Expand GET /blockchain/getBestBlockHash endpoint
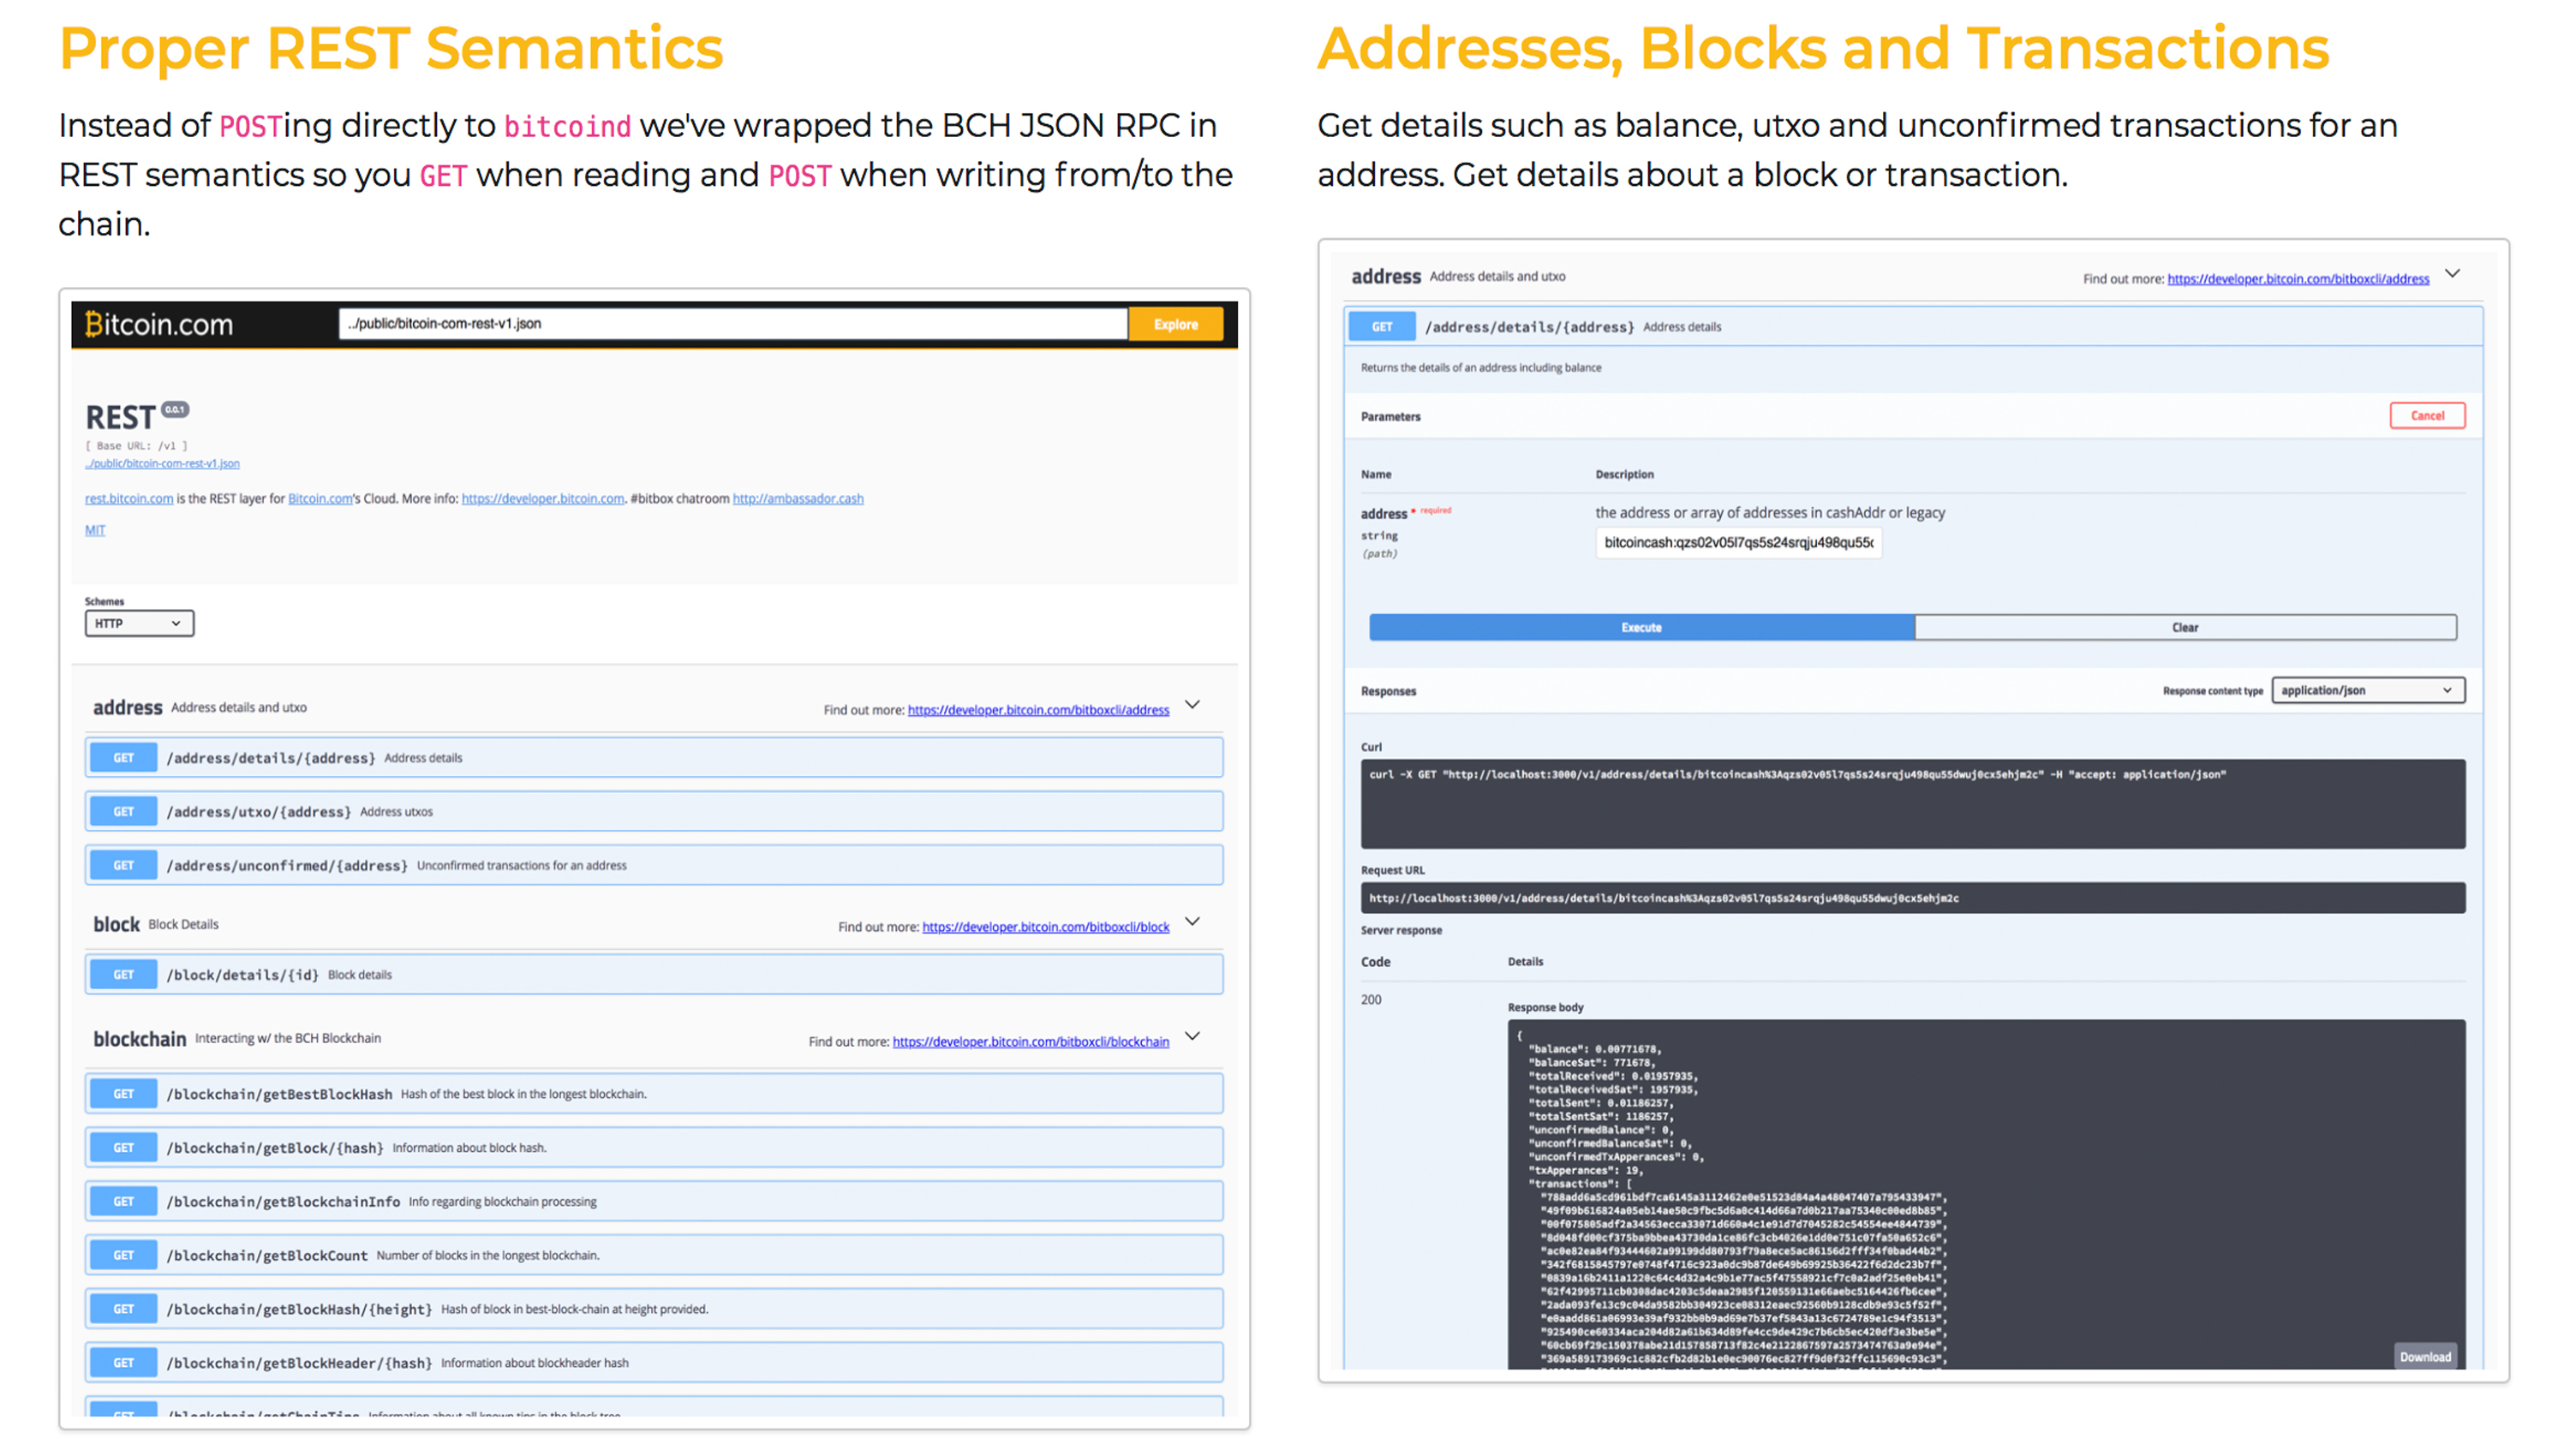Image resolution: width=2570 pixels, height=1456 pixels. click(654, 1094)
